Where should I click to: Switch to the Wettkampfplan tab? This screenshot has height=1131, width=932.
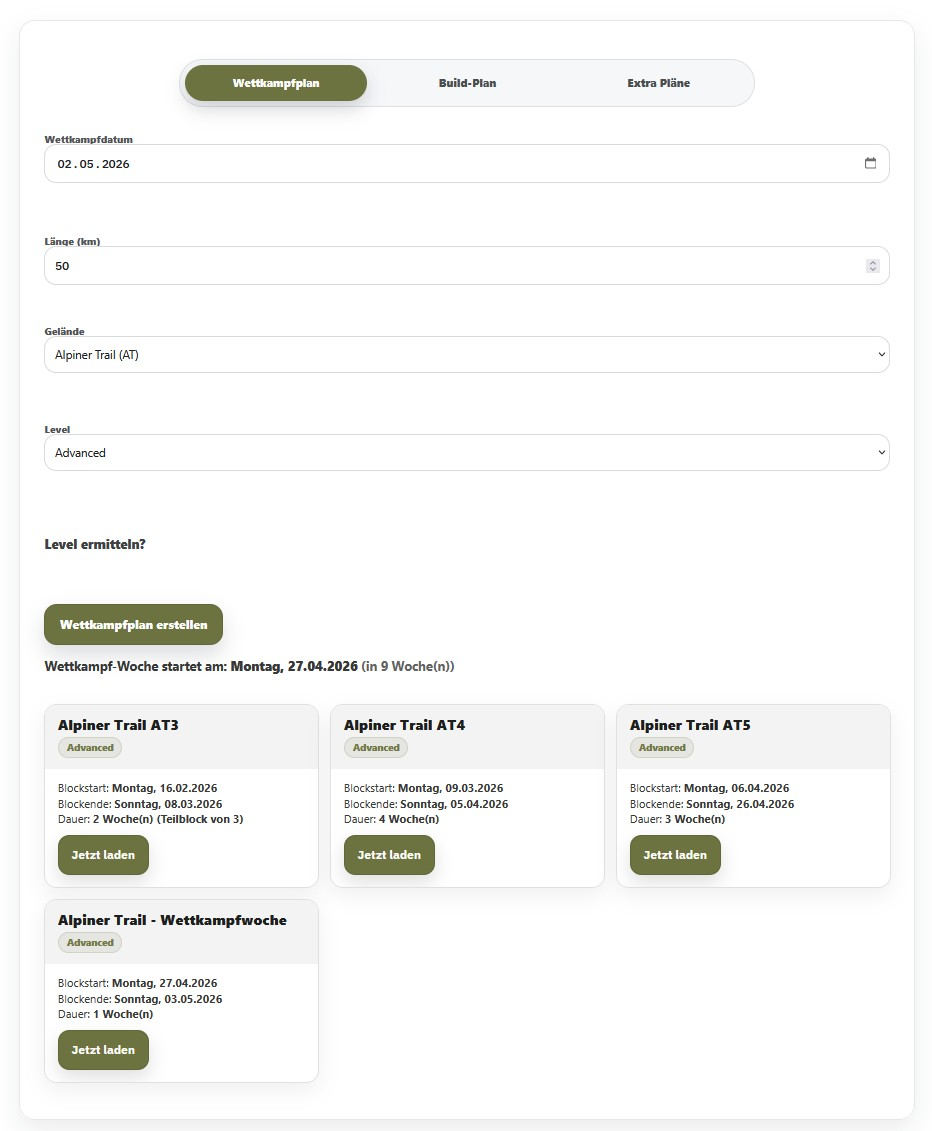[276, 83]
